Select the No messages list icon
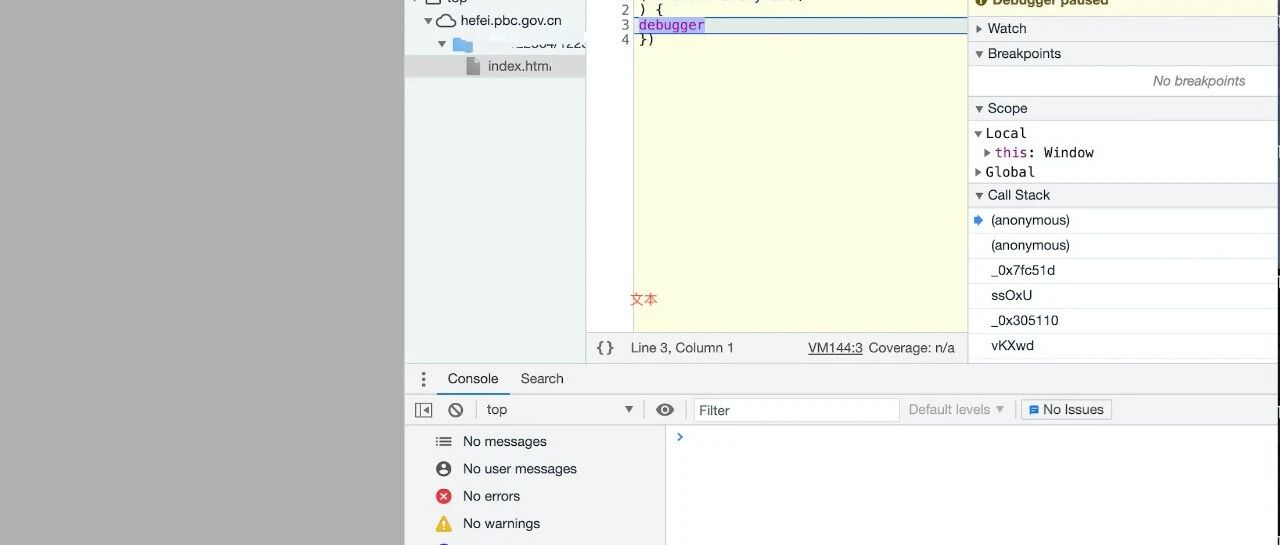The image size is (1280, 545). click(444, 442)
